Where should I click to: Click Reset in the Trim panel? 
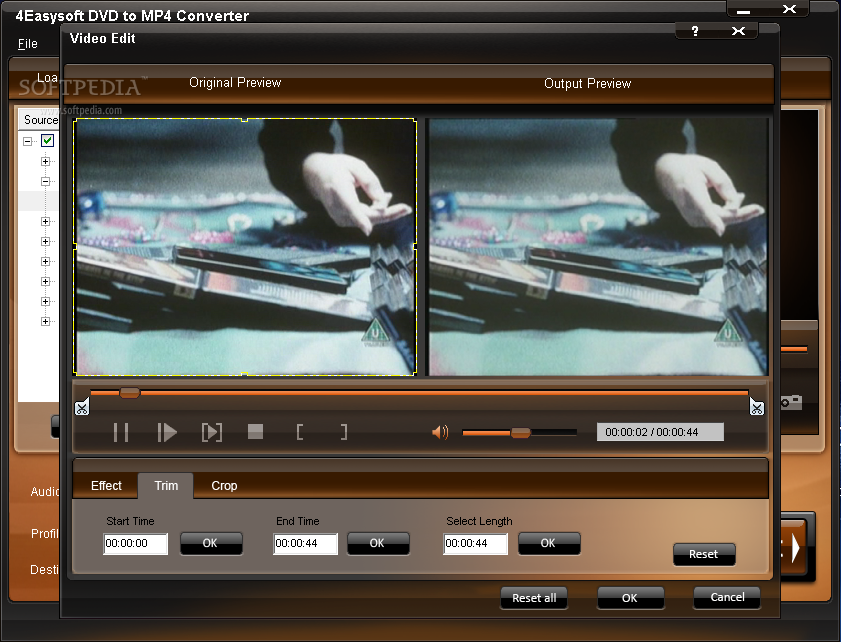704,554
